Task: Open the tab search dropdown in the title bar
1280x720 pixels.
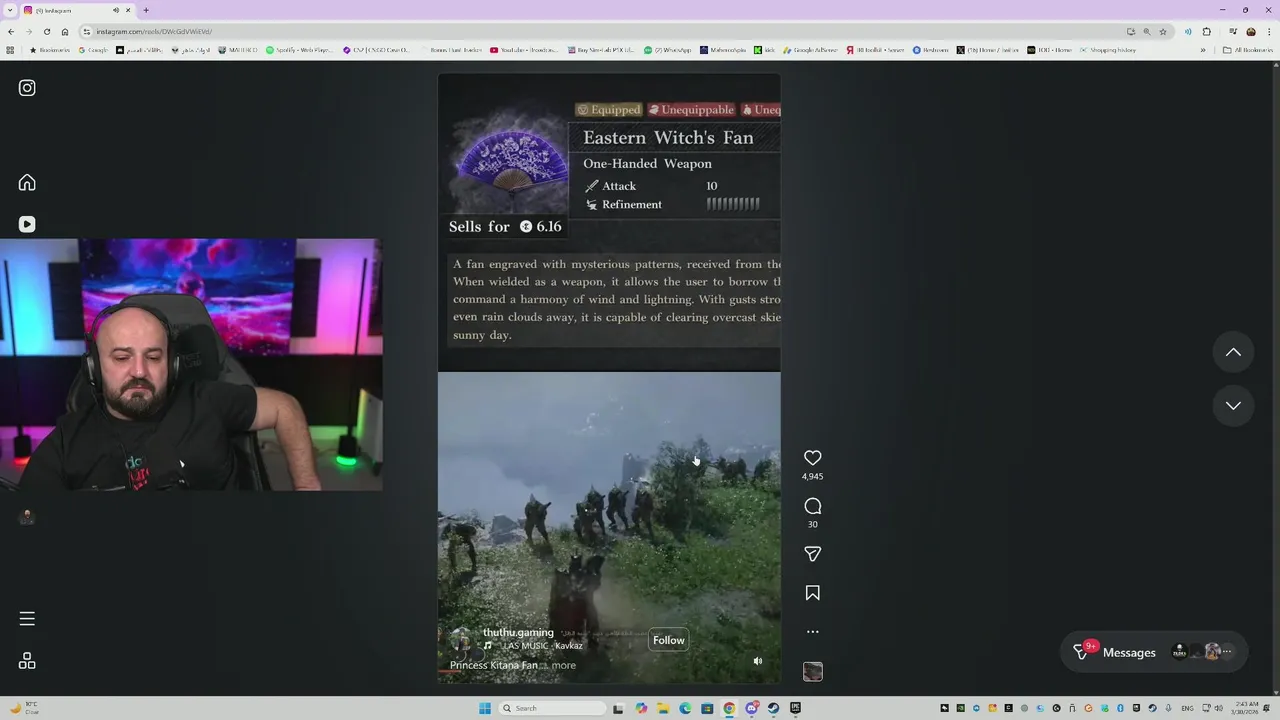Action: (x=10, y=10)
